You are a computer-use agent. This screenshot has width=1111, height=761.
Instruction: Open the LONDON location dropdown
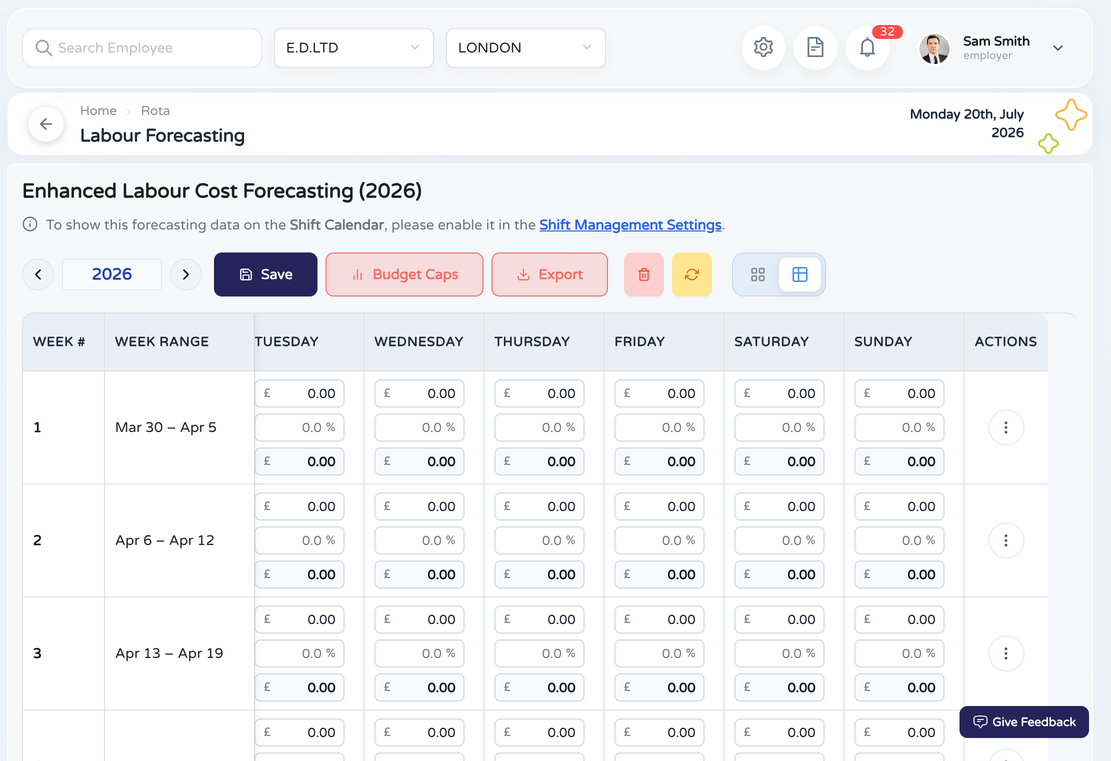pos(525,47)
